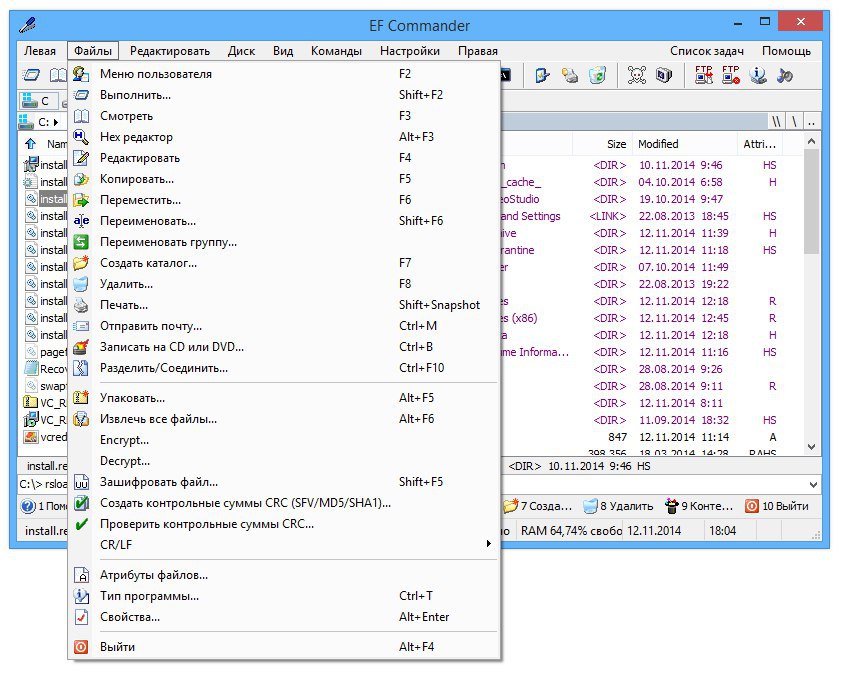
Task: Click the rename icon beside Переименовать
Action: click(81, 221)
